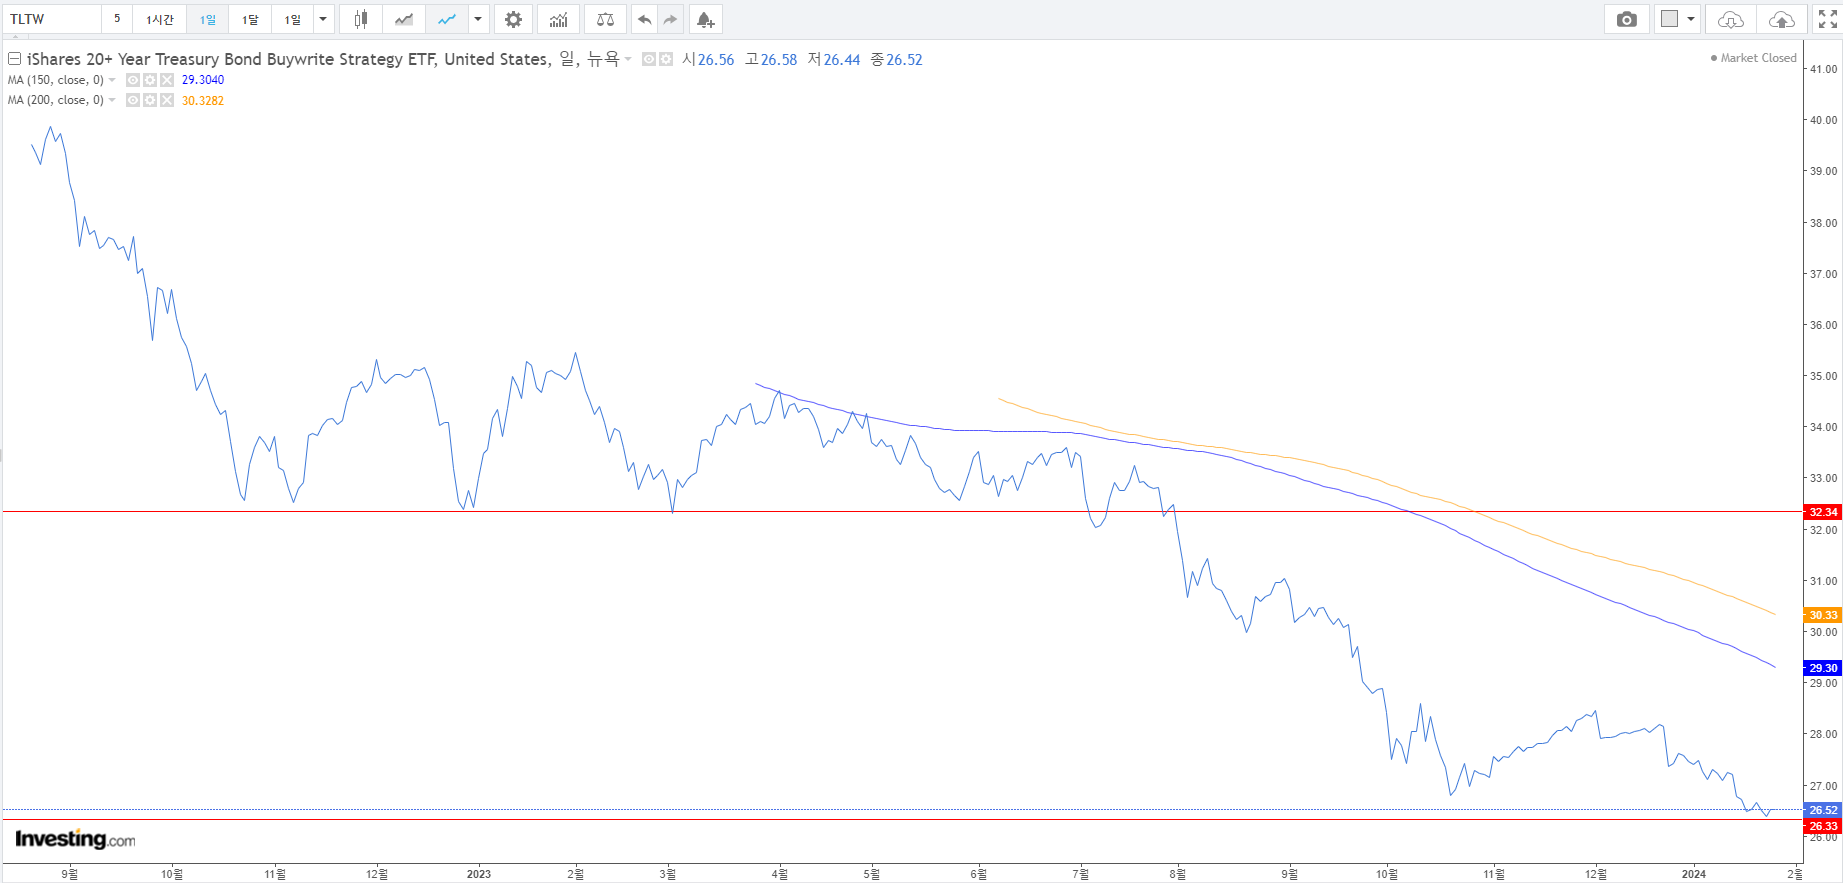Image resolution: width=1843 pixels, height=883 pixels.
Task: Click the TLTW symbol search field
Action: click(52, 19)
